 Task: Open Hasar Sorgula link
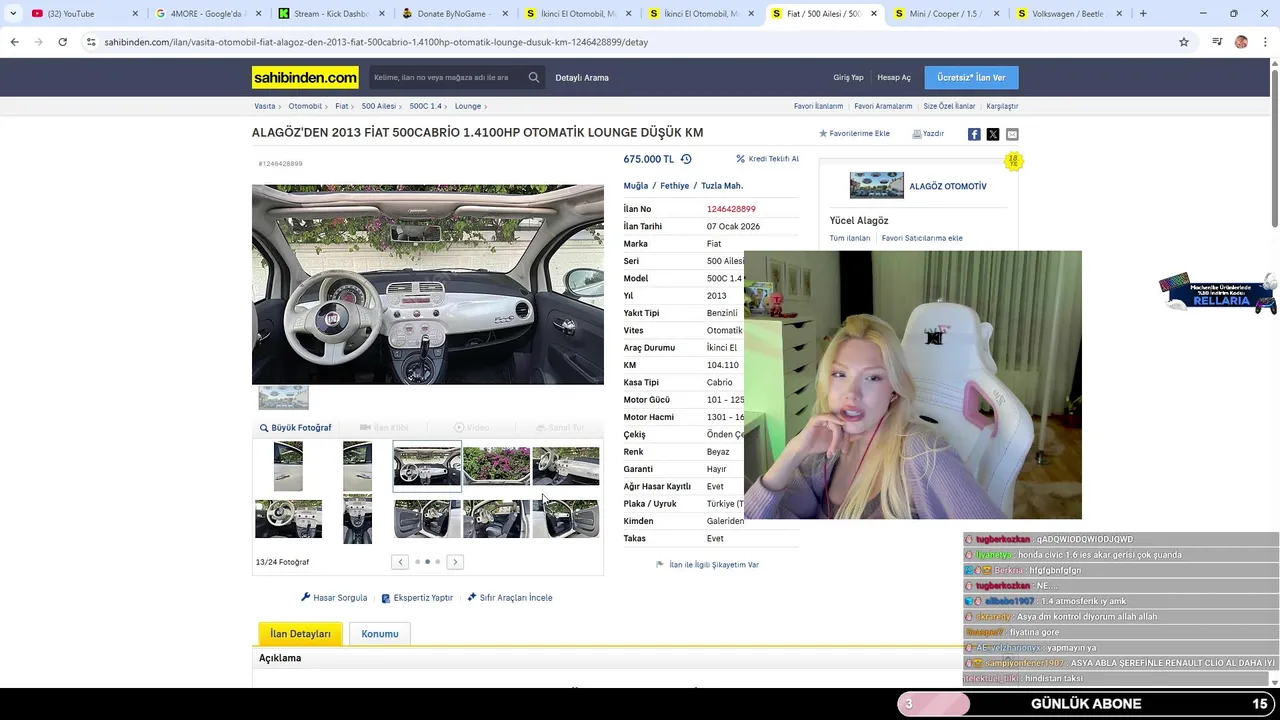334,598
